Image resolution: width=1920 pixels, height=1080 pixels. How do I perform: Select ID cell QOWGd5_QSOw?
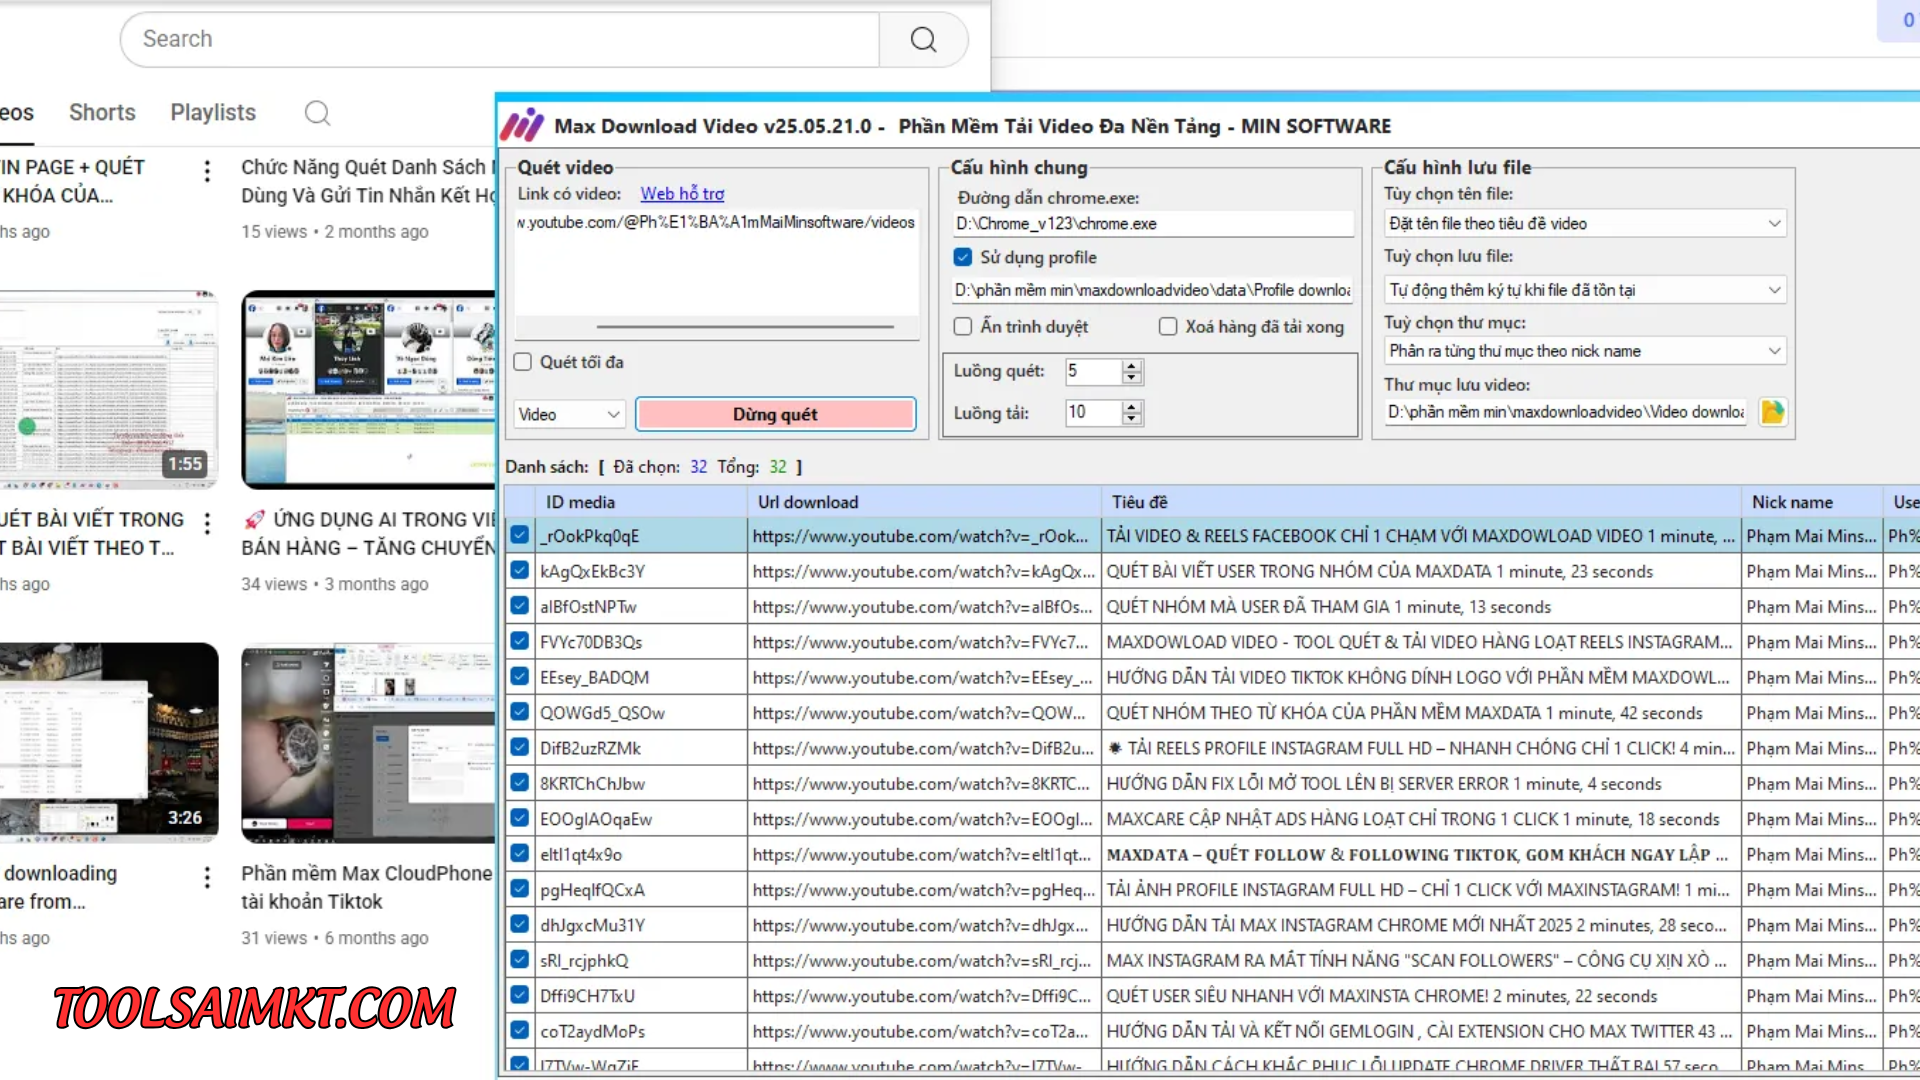(x=640, y=713)
